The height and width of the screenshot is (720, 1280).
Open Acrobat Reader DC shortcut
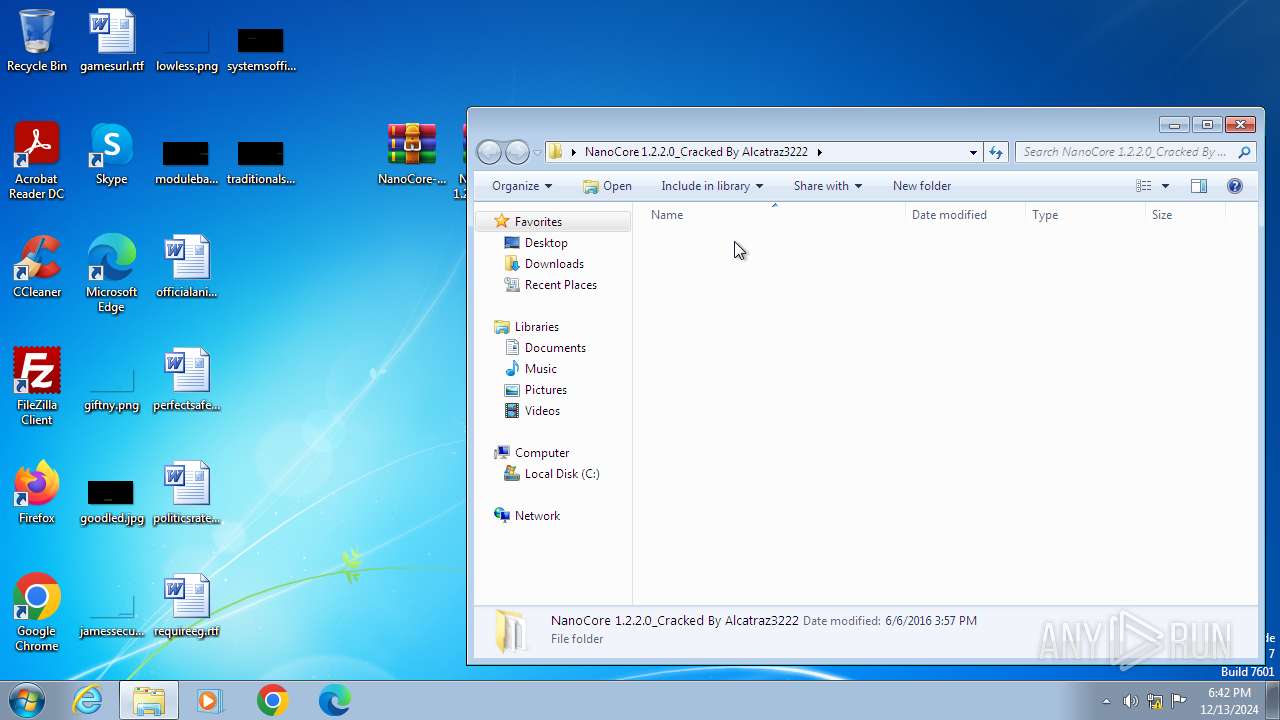pyautogui.click(x=37, y=160)
